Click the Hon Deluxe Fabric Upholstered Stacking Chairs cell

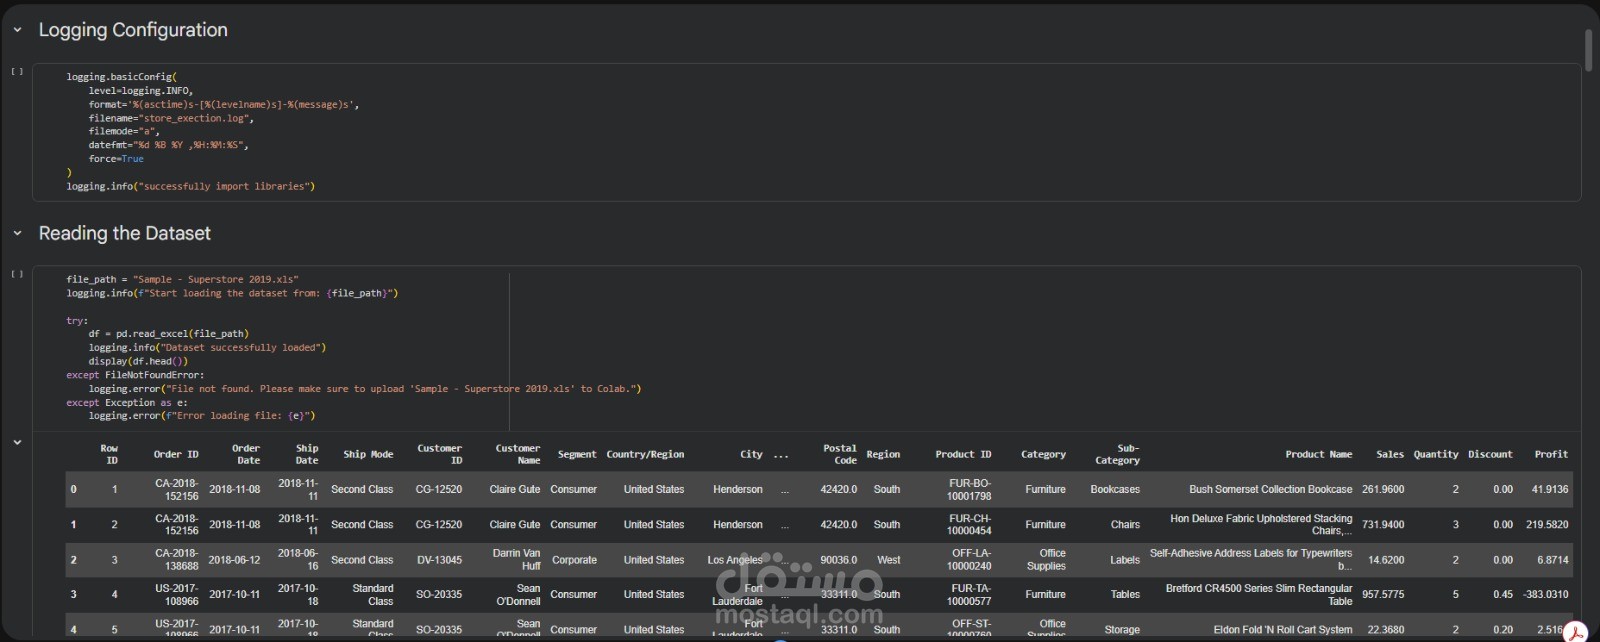(1261, 524)
